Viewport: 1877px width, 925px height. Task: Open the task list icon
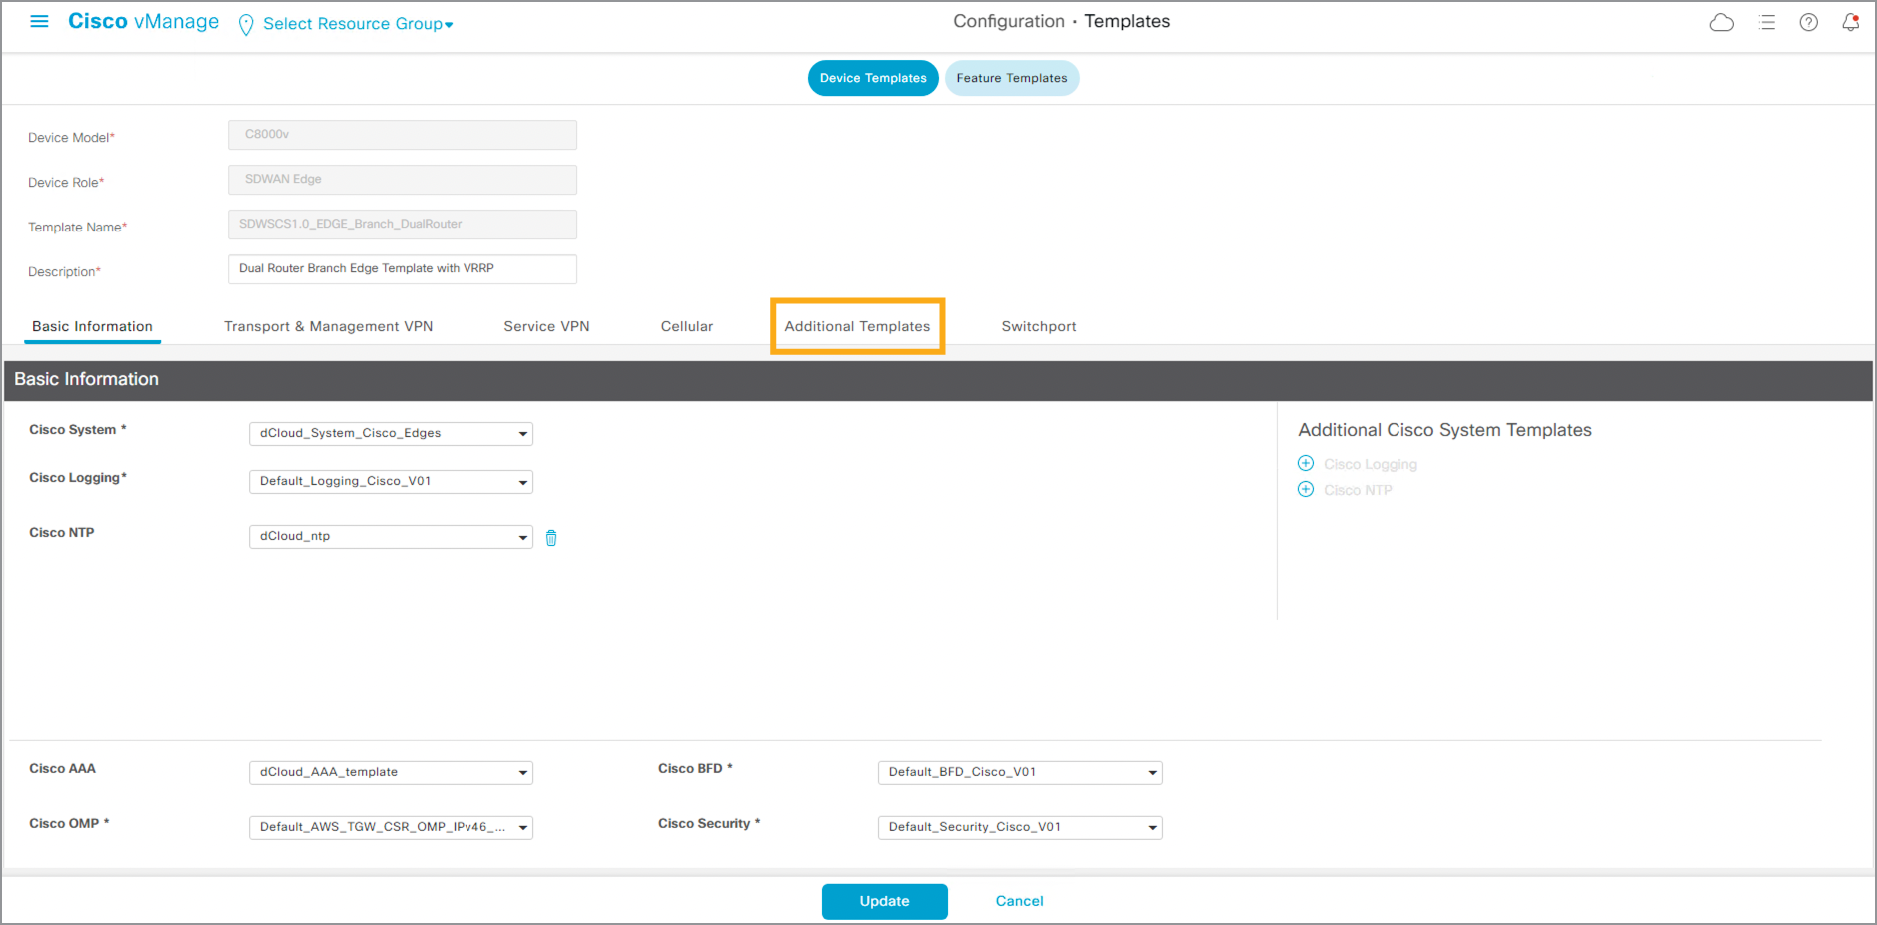click(1767, 22)
